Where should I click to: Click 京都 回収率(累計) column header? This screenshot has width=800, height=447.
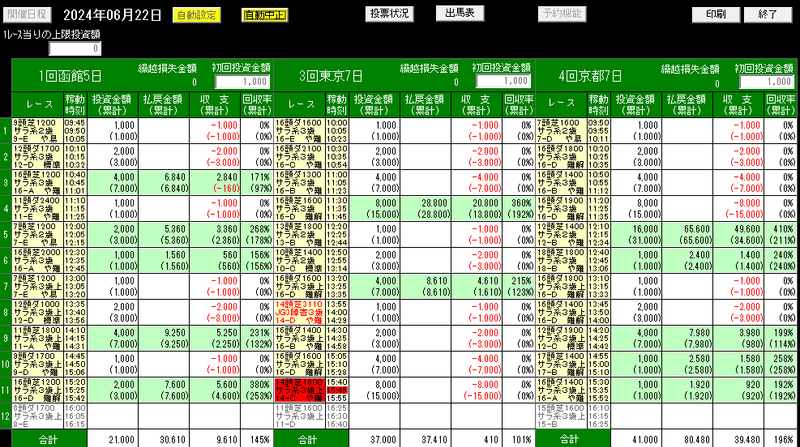coord(780,105)
